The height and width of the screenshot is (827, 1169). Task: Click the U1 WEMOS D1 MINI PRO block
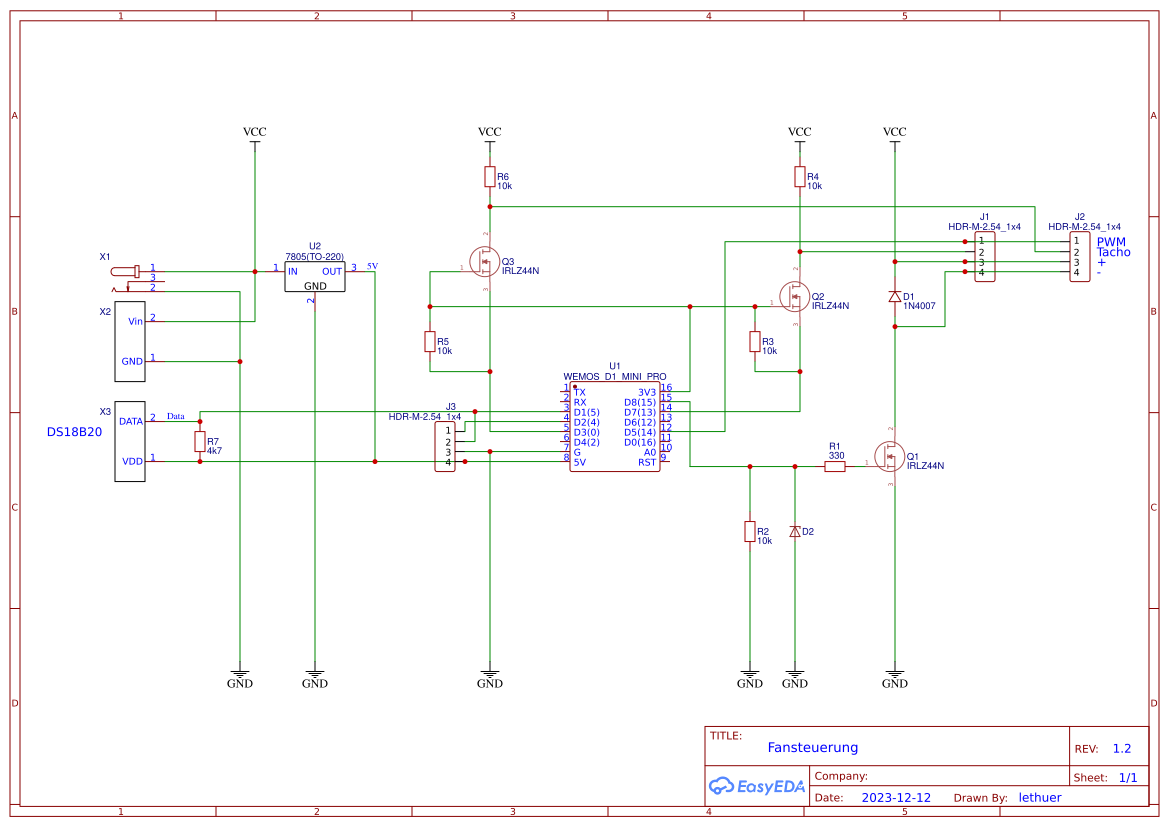tap(613, 425)
